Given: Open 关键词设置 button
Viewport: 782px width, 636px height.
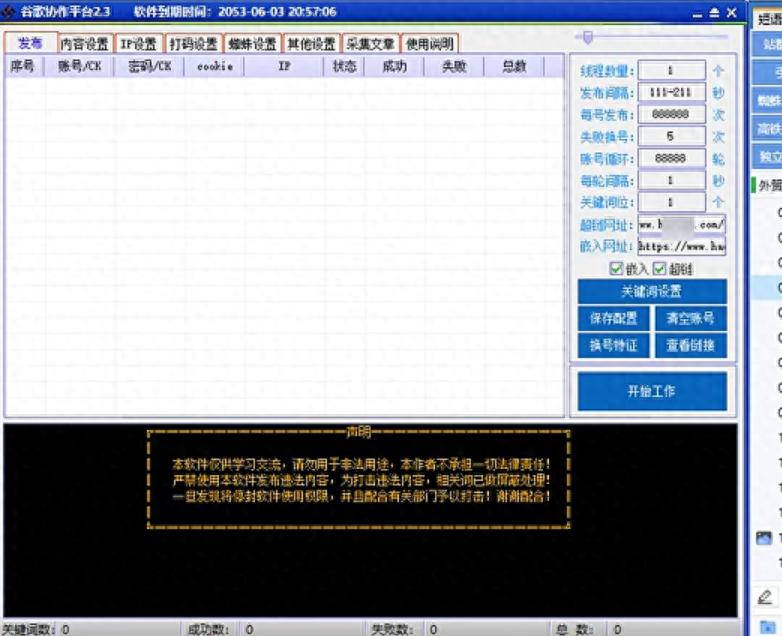Looking at the screenshot, I should point(652,291).
